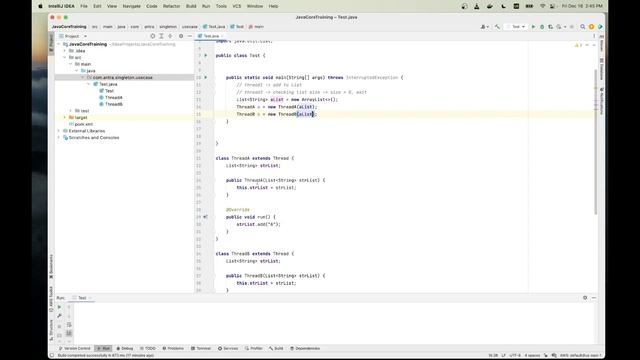
Task: Expand the .idea folder
Action: (x=64, y=51)
